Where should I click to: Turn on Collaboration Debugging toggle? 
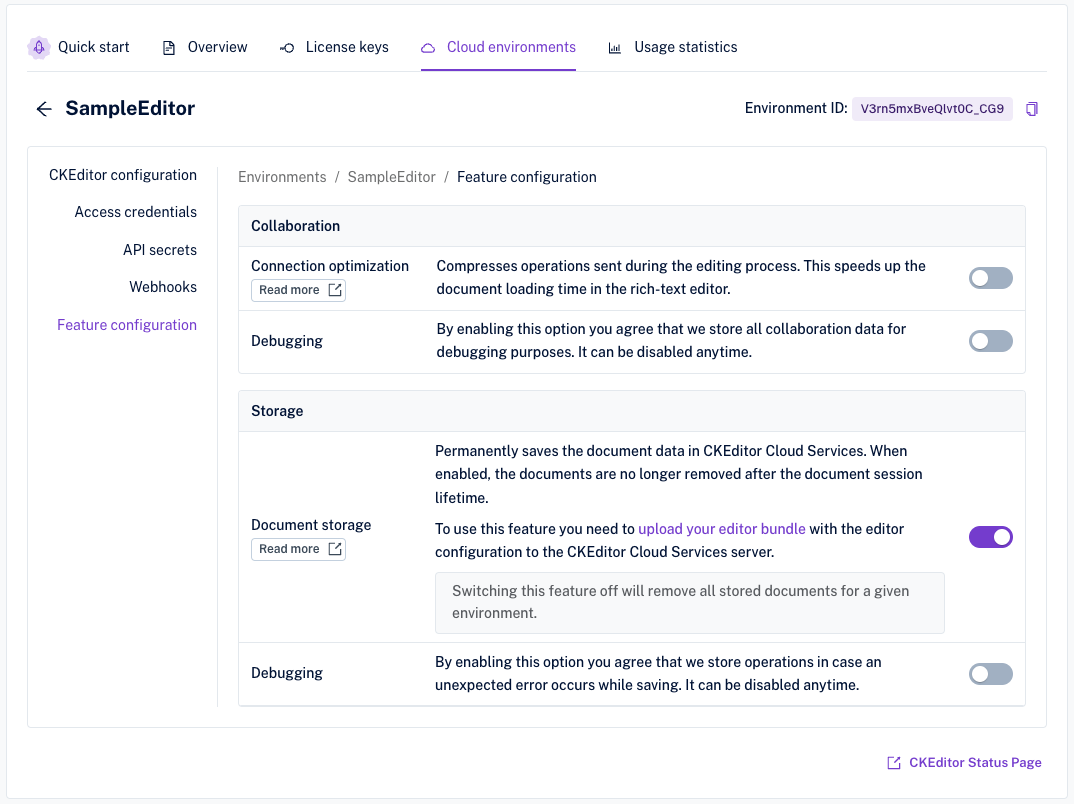pyautogui.click(x=990, y=341)
